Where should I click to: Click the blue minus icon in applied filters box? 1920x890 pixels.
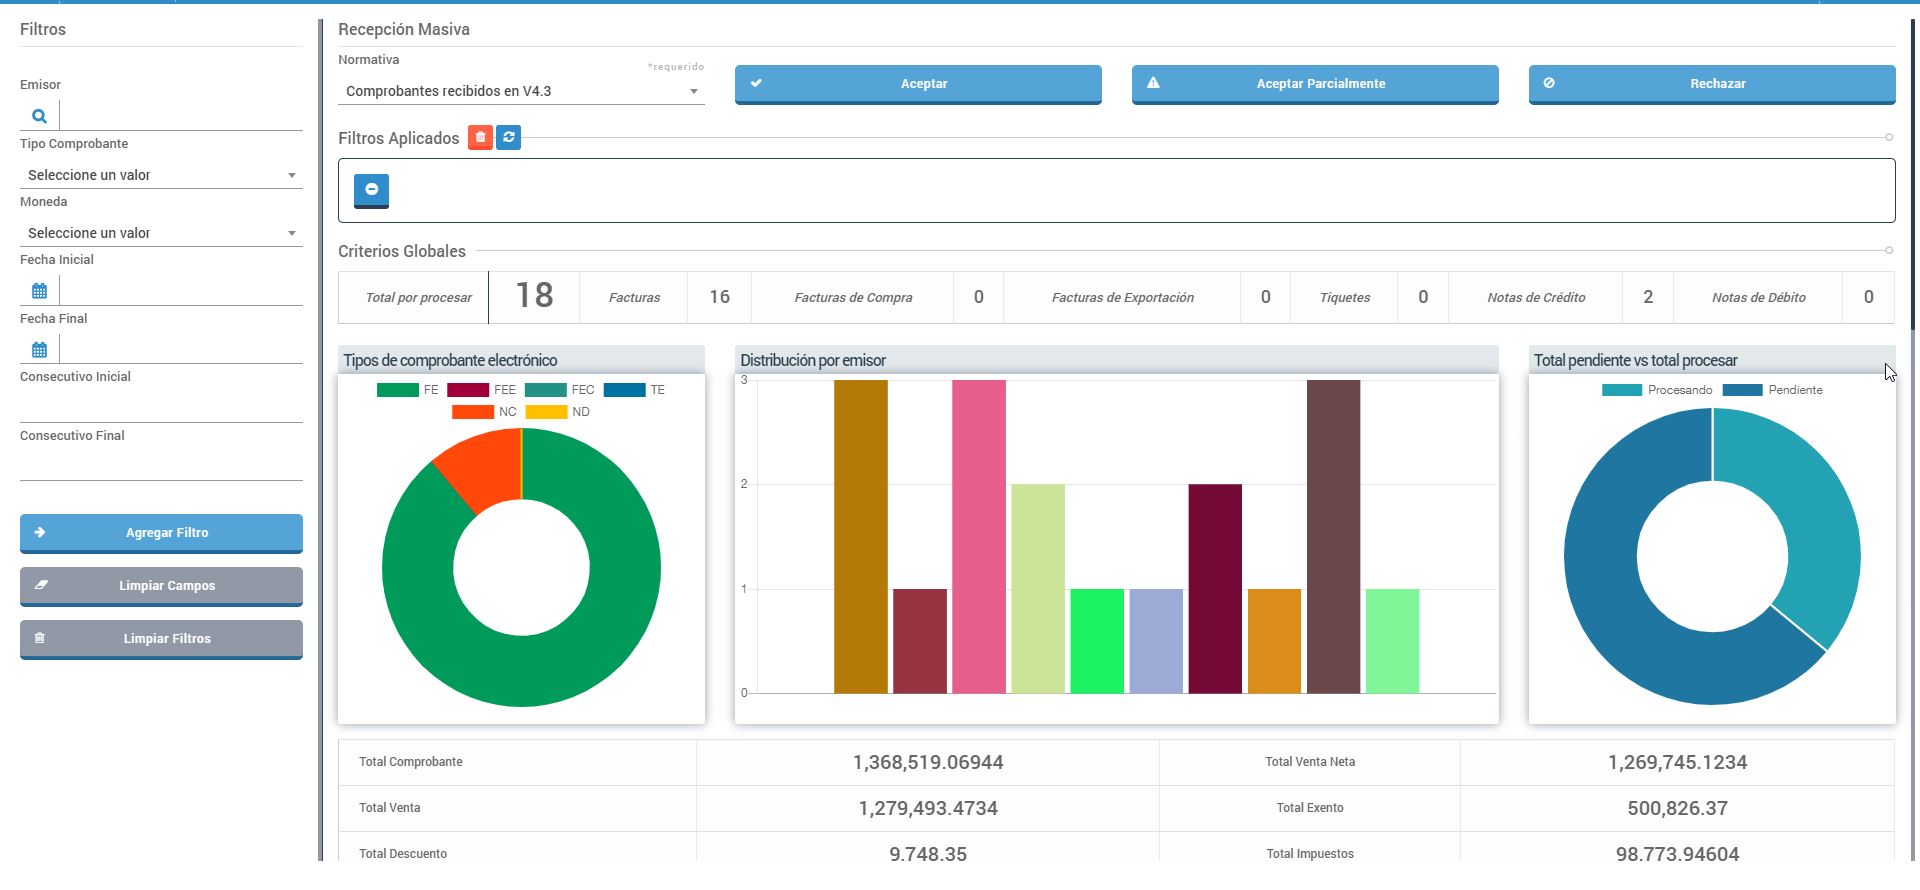tap(371, 190)
